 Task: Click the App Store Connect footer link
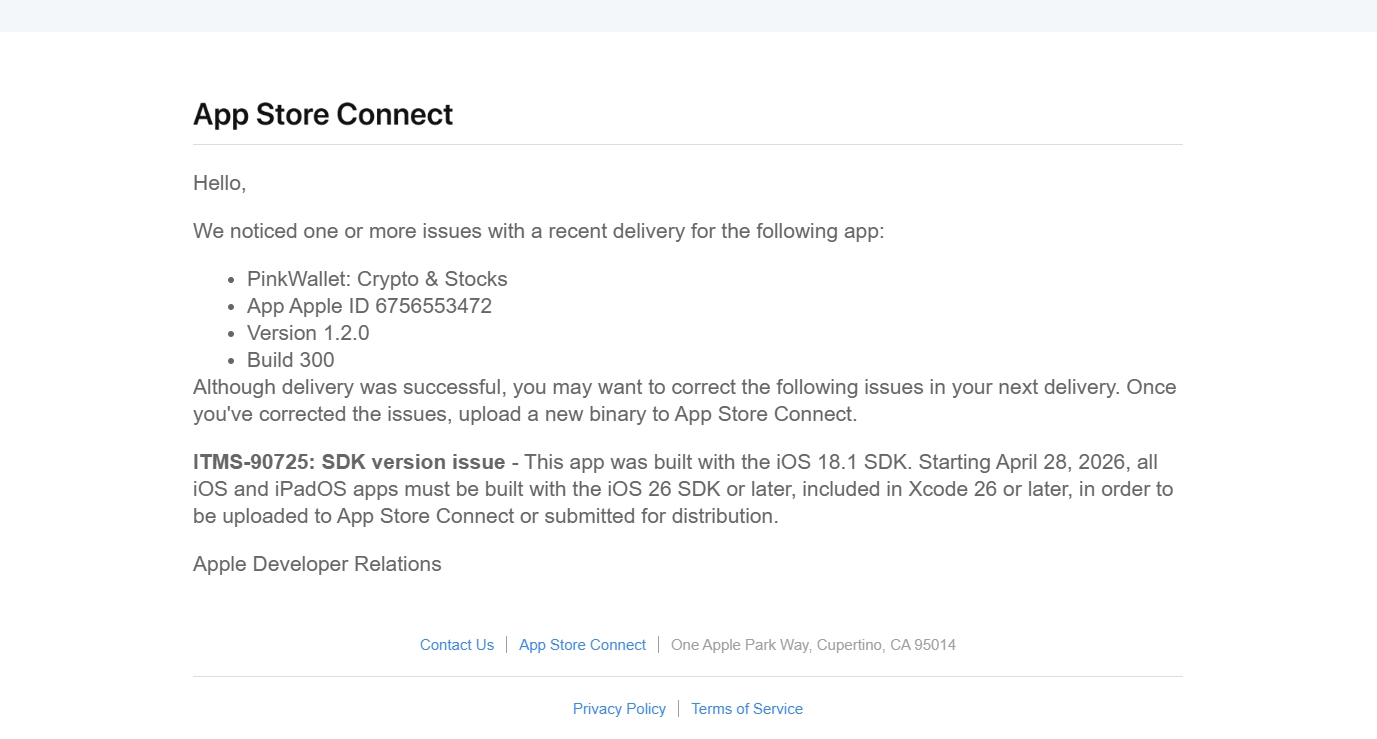coord(582,645)
